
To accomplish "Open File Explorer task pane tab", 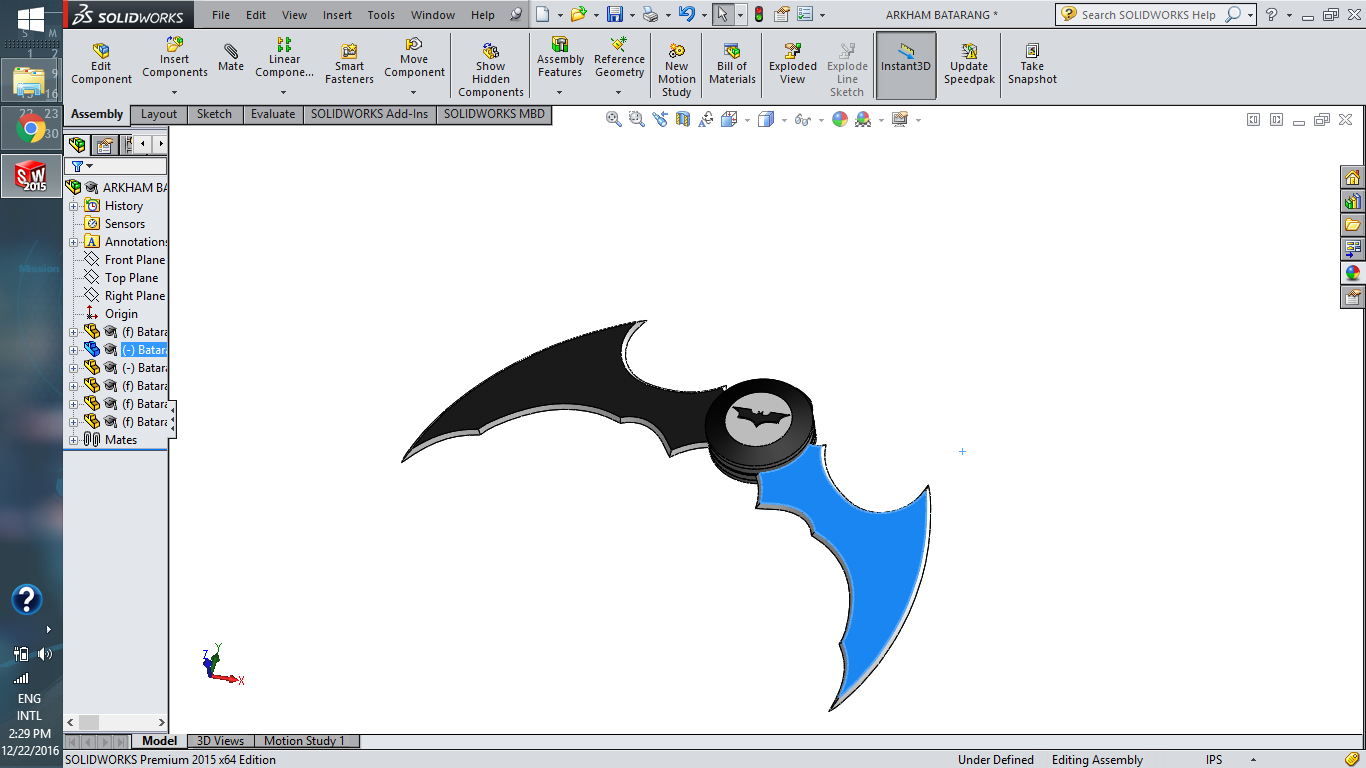I will point(1353,225).
